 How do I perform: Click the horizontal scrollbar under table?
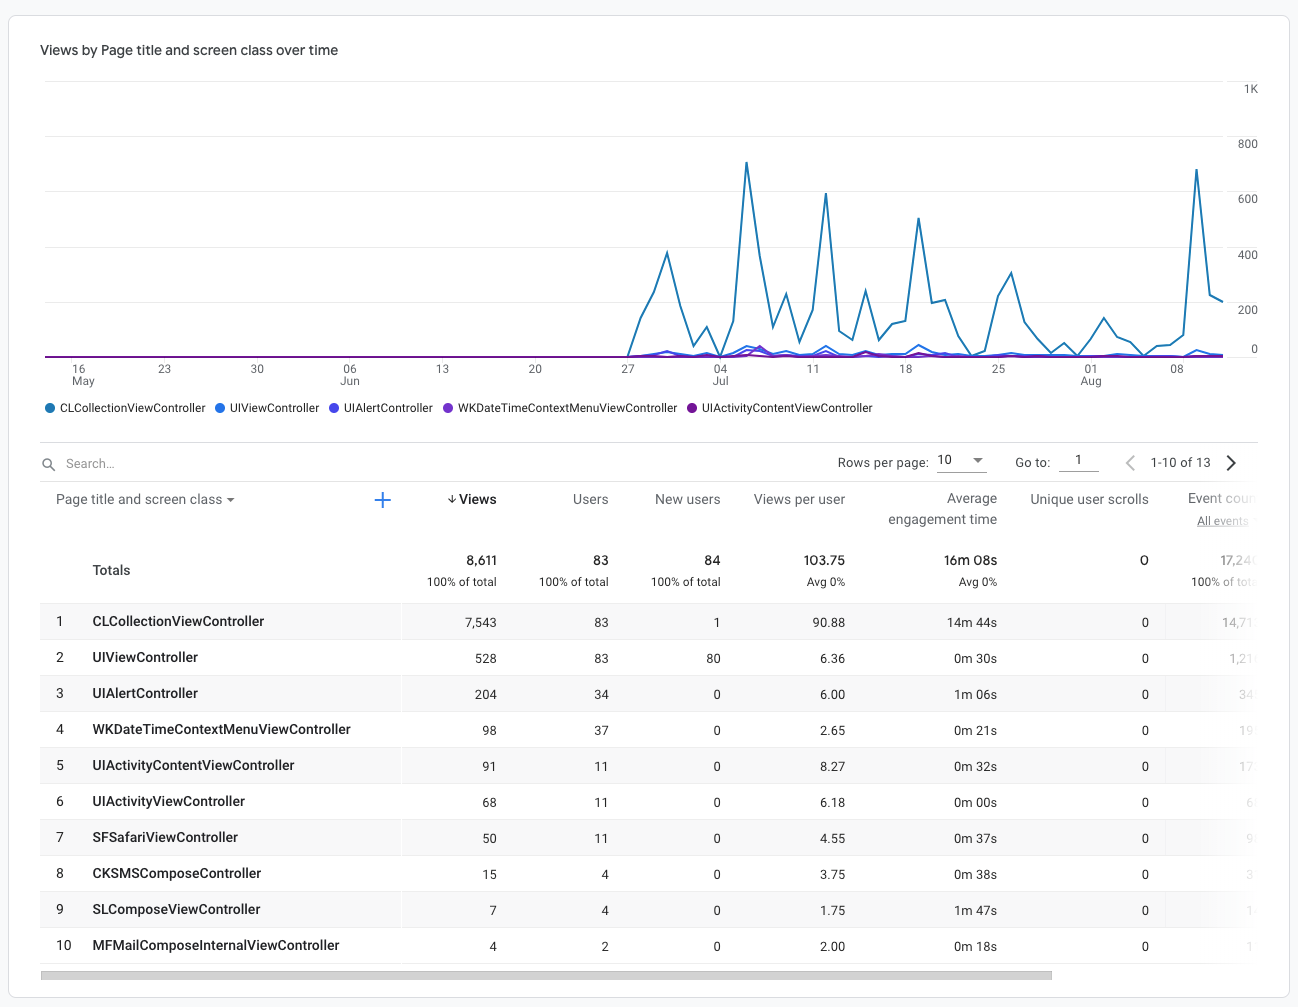(x=546, y=975)
